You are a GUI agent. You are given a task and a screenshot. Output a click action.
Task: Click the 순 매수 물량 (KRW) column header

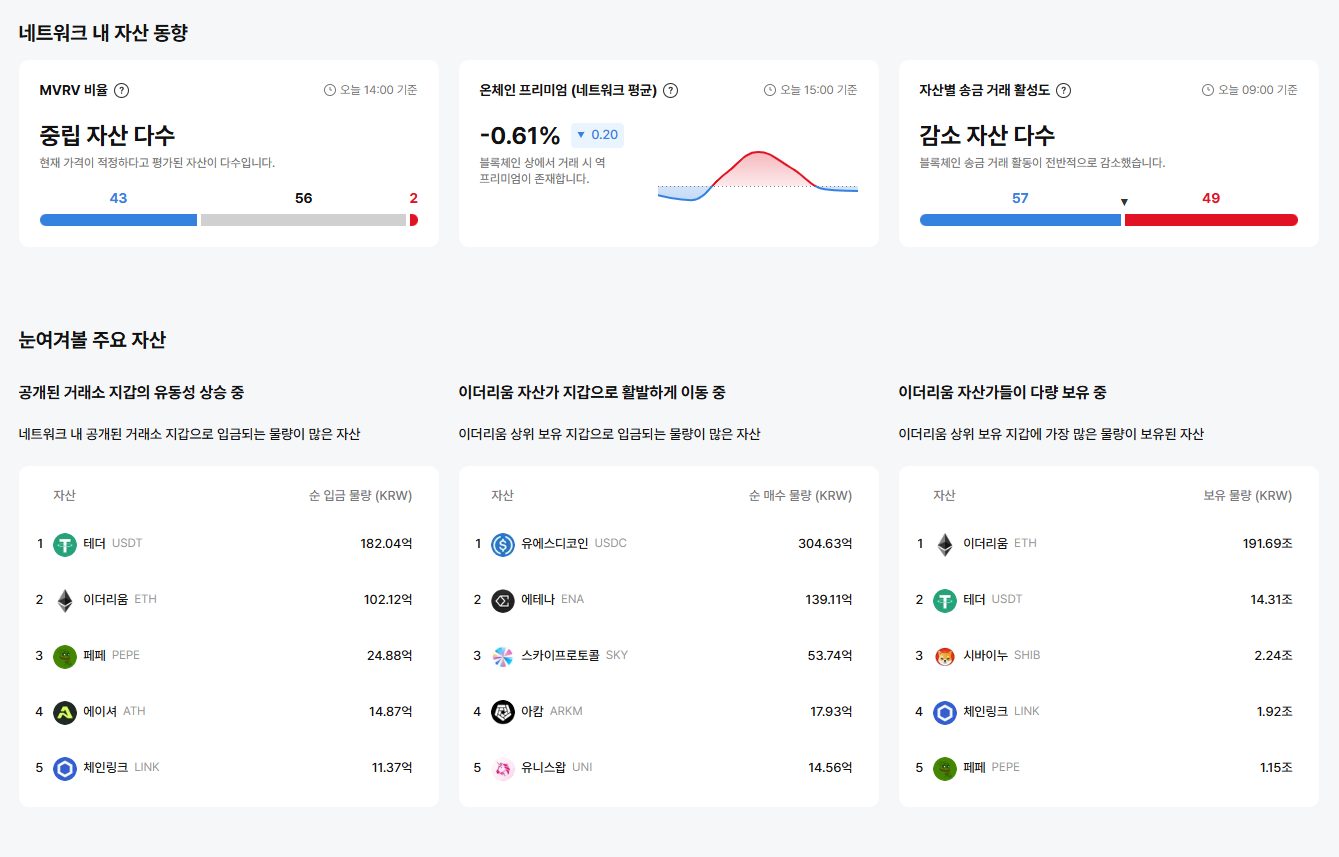[800, 495]
